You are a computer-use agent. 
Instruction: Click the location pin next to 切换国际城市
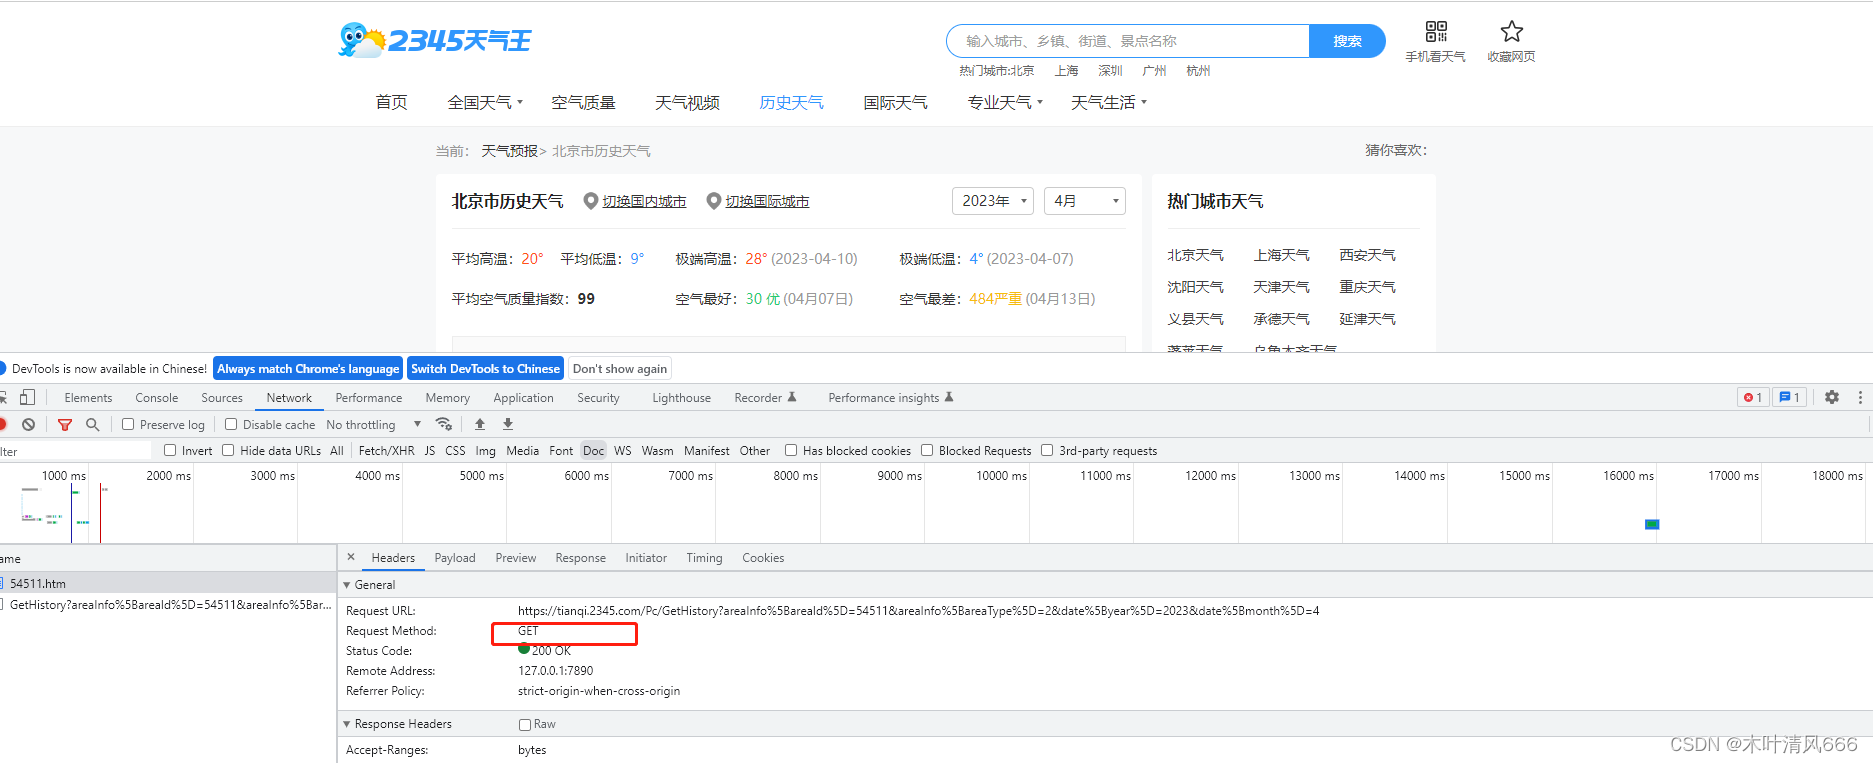pyautogui.click(x=713, y=201)
